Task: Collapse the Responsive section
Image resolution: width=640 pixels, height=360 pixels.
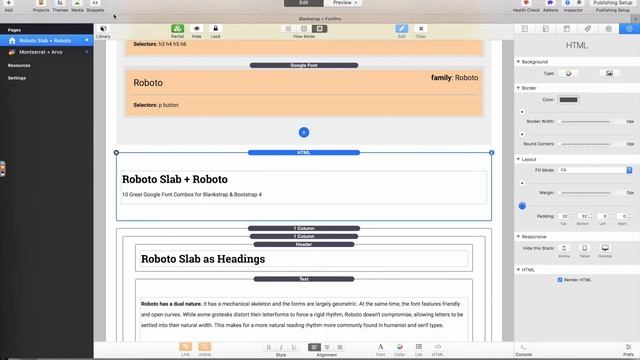Action: (x=518, y=236)
